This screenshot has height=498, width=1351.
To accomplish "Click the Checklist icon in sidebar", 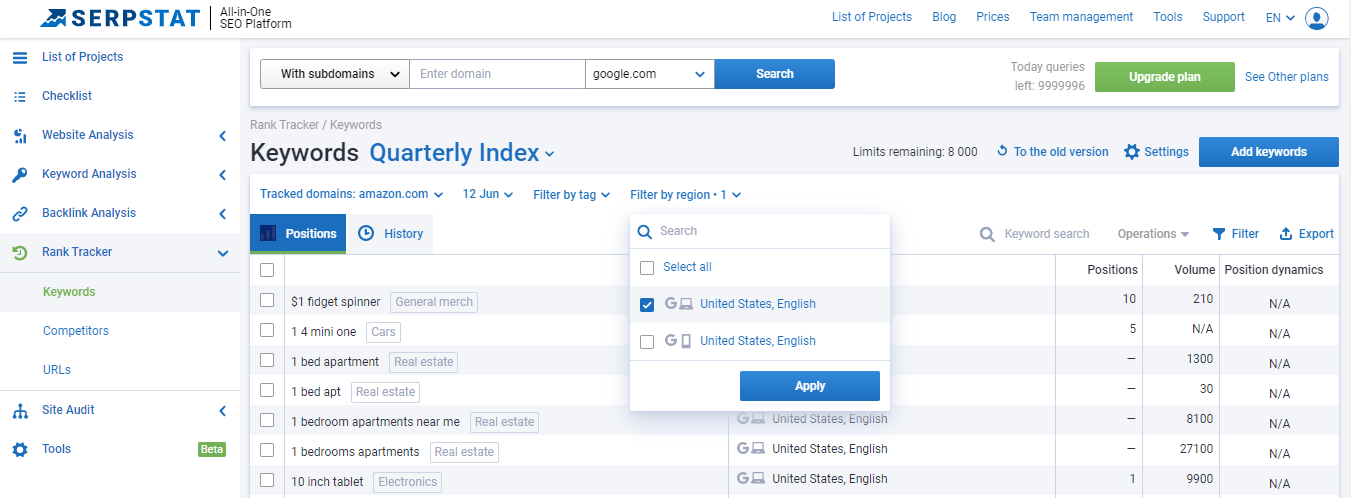I will (x=20, y=96).
